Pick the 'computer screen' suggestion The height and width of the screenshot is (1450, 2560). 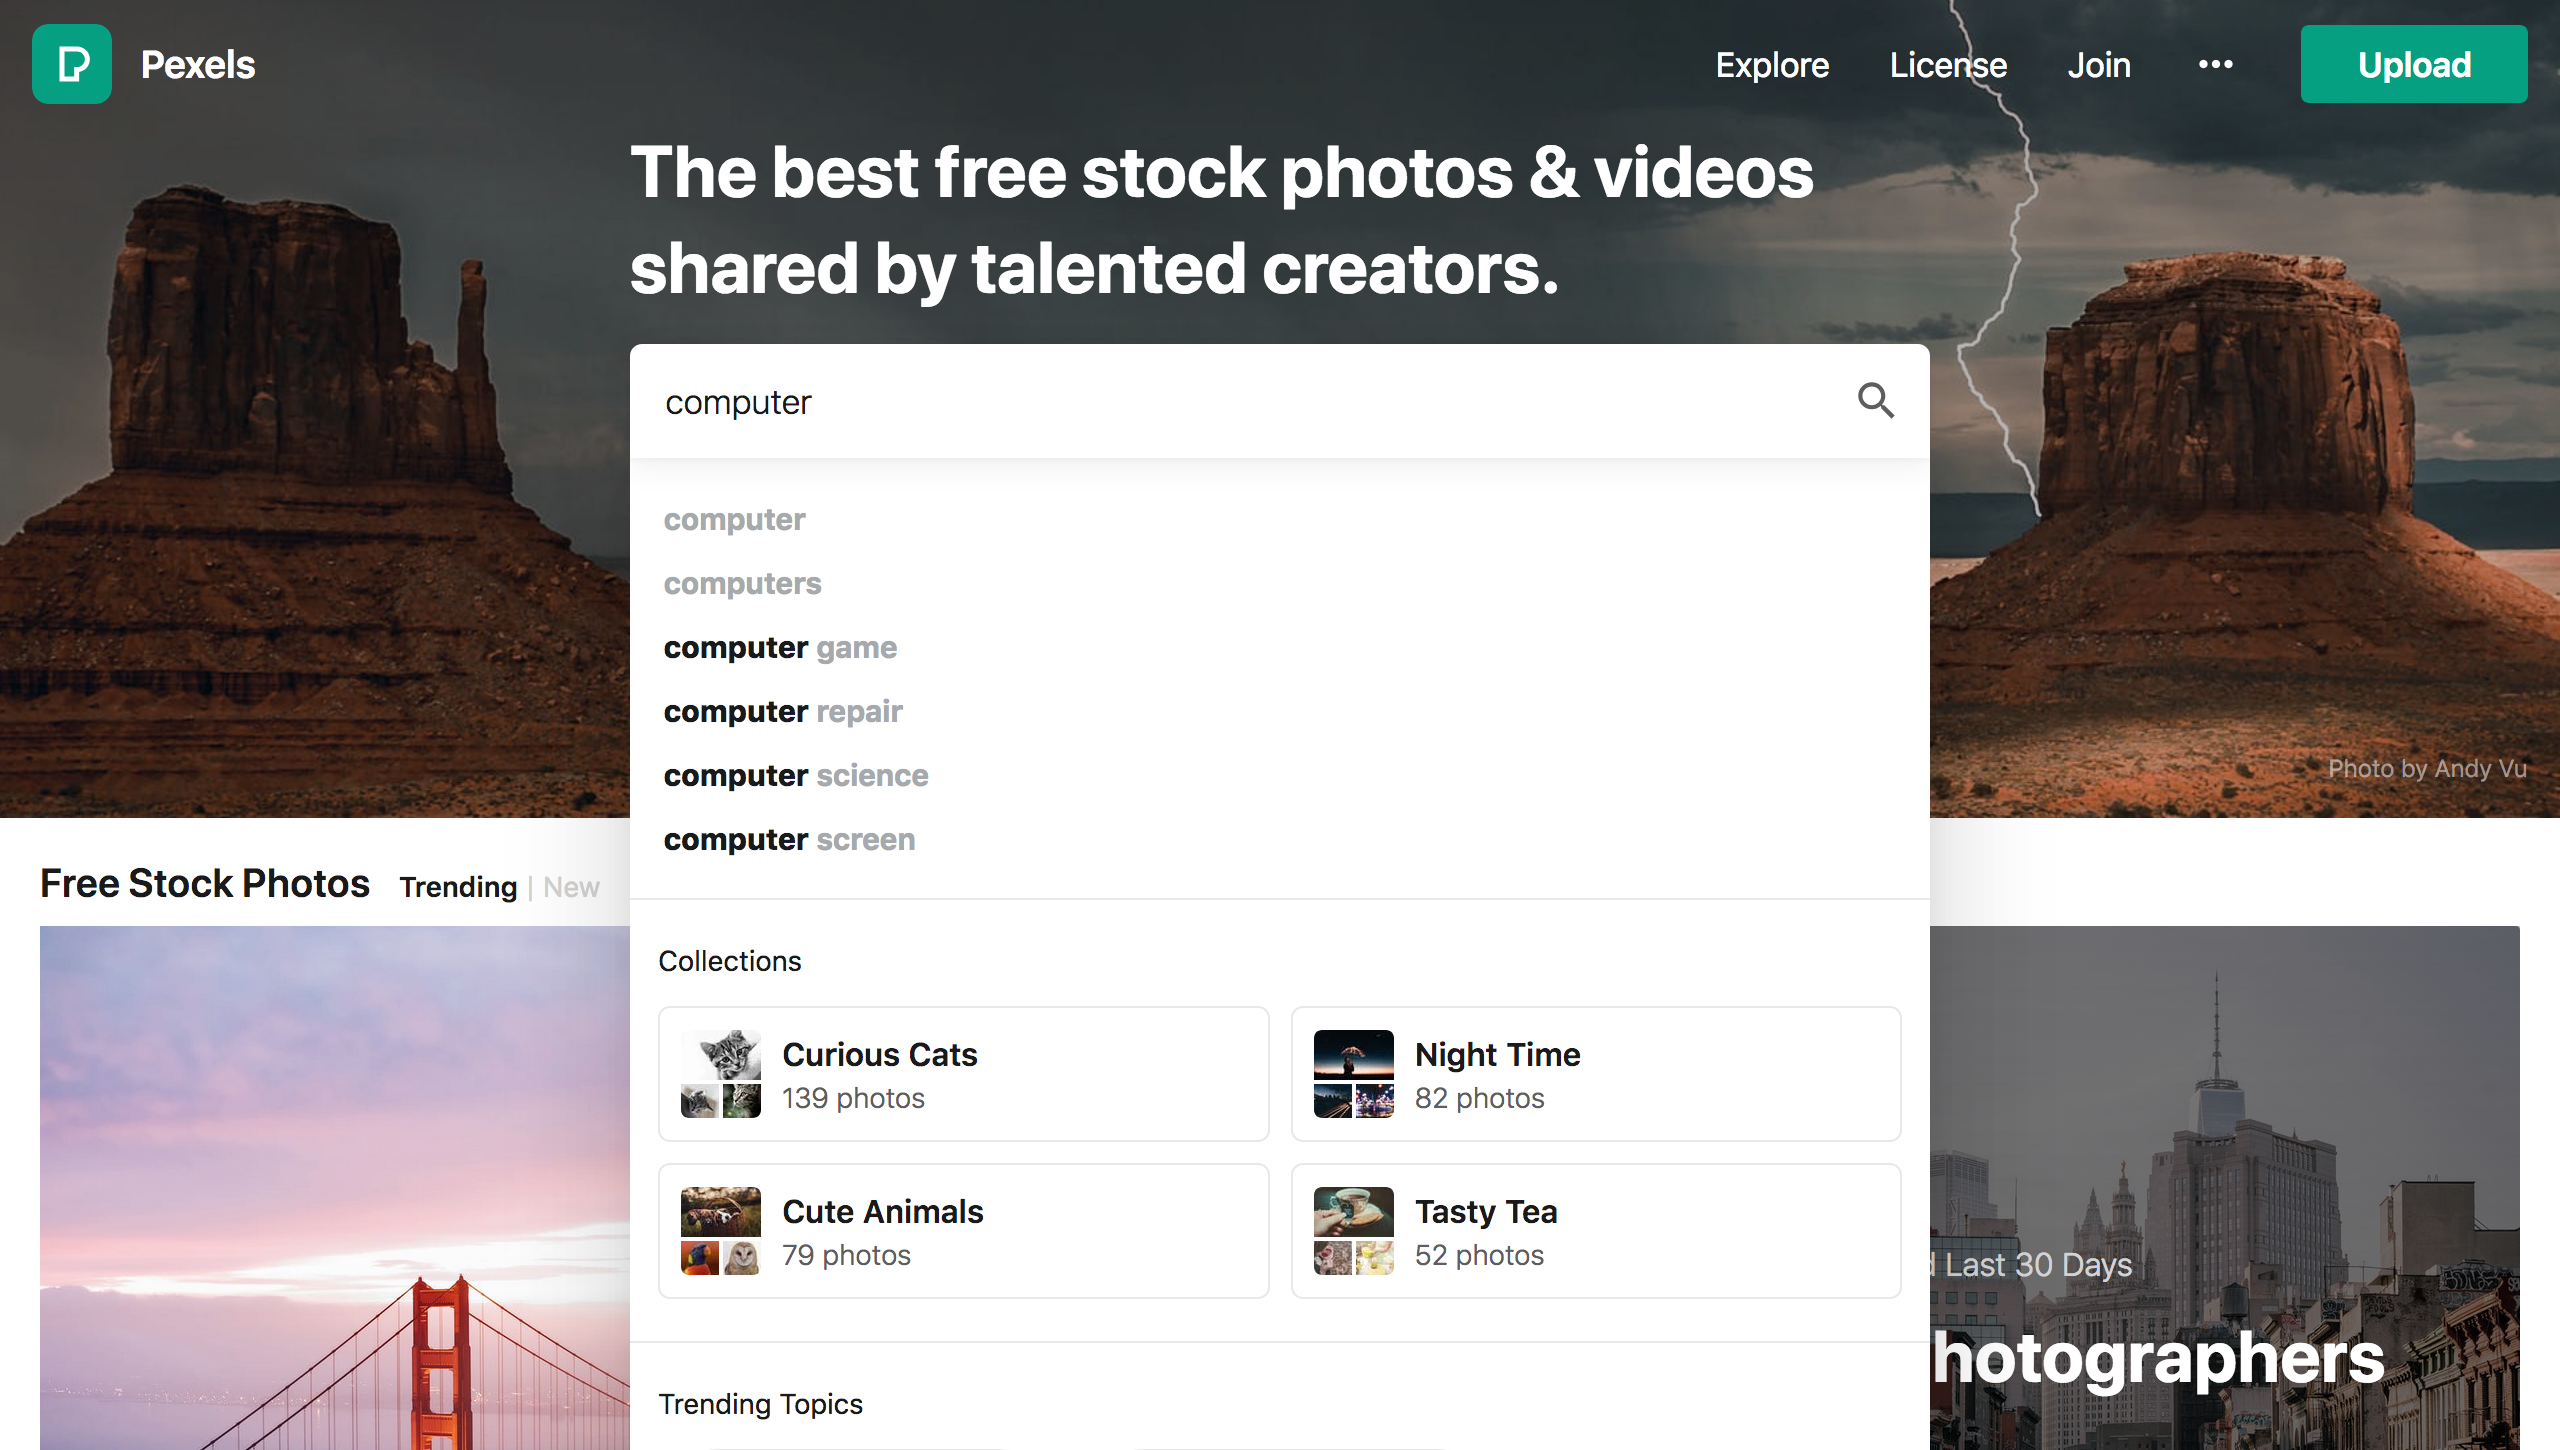coord(790,840)
